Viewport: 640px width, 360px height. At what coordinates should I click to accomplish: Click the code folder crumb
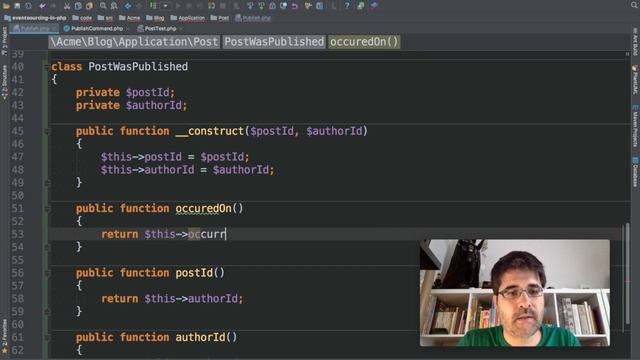point(82,18)
